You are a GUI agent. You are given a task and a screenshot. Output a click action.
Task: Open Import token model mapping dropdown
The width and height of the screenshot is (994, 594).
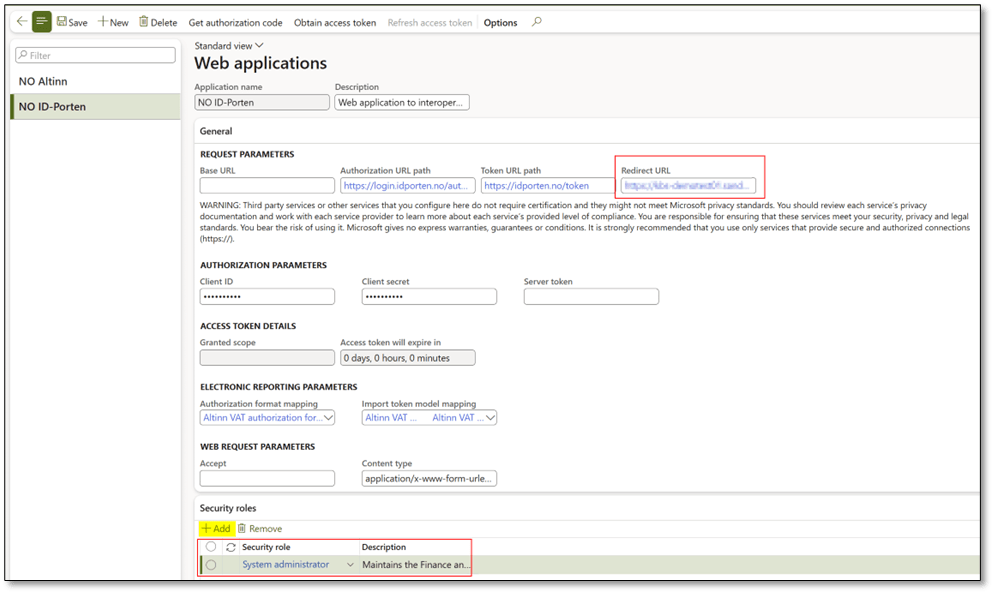(x=490, y=418)
